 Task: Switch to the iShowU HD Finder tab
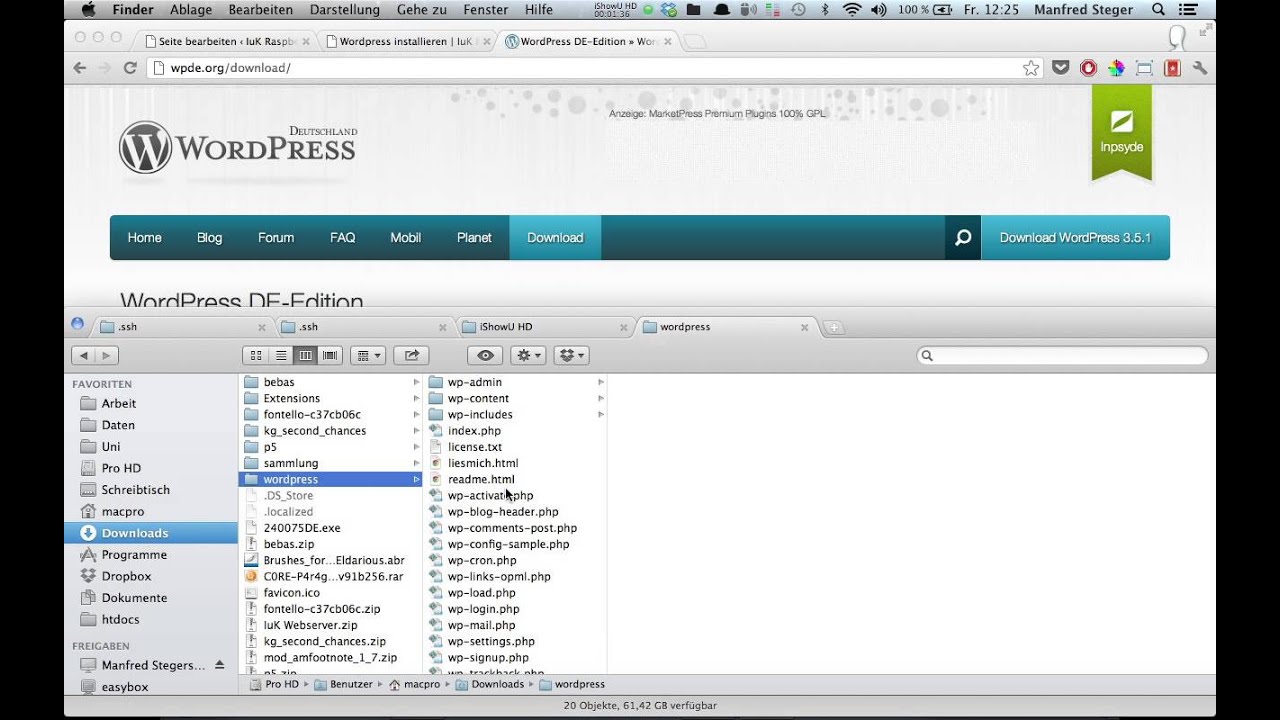click(x=545, y=327)
